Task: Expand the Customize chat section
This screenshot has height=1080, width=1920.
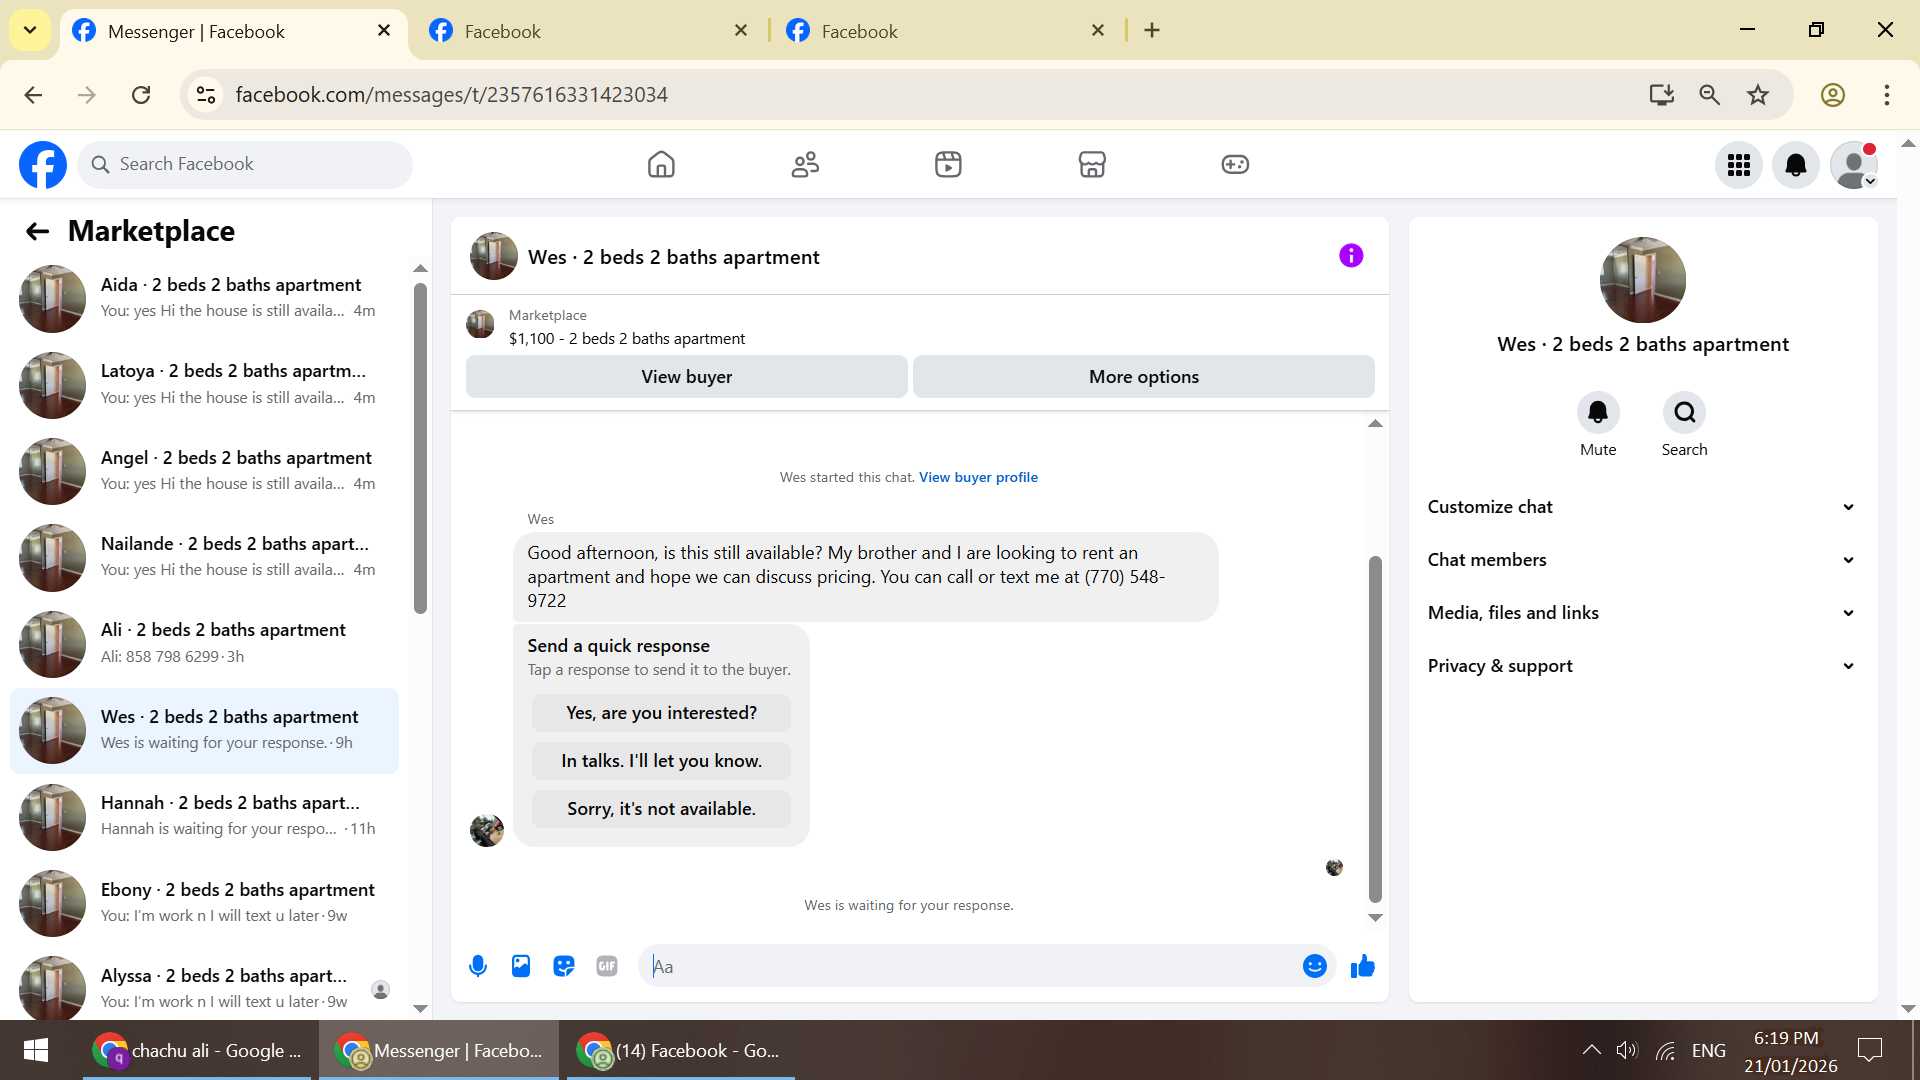Action: 1642,507
